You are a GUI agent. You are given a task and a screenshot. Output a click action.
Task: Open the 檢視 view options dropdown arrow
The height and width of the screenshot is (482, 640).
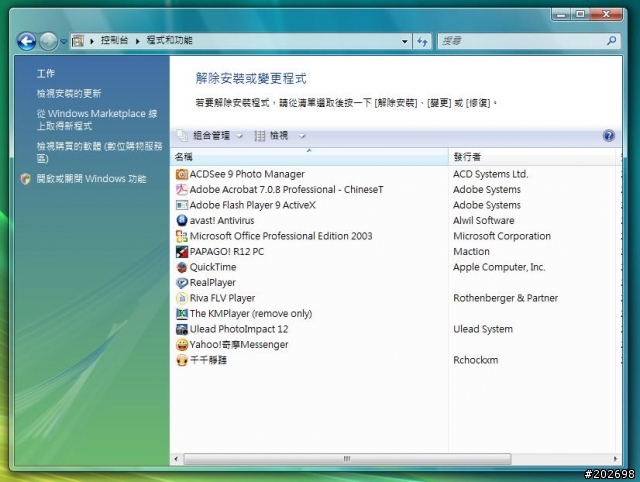point(302,136)
